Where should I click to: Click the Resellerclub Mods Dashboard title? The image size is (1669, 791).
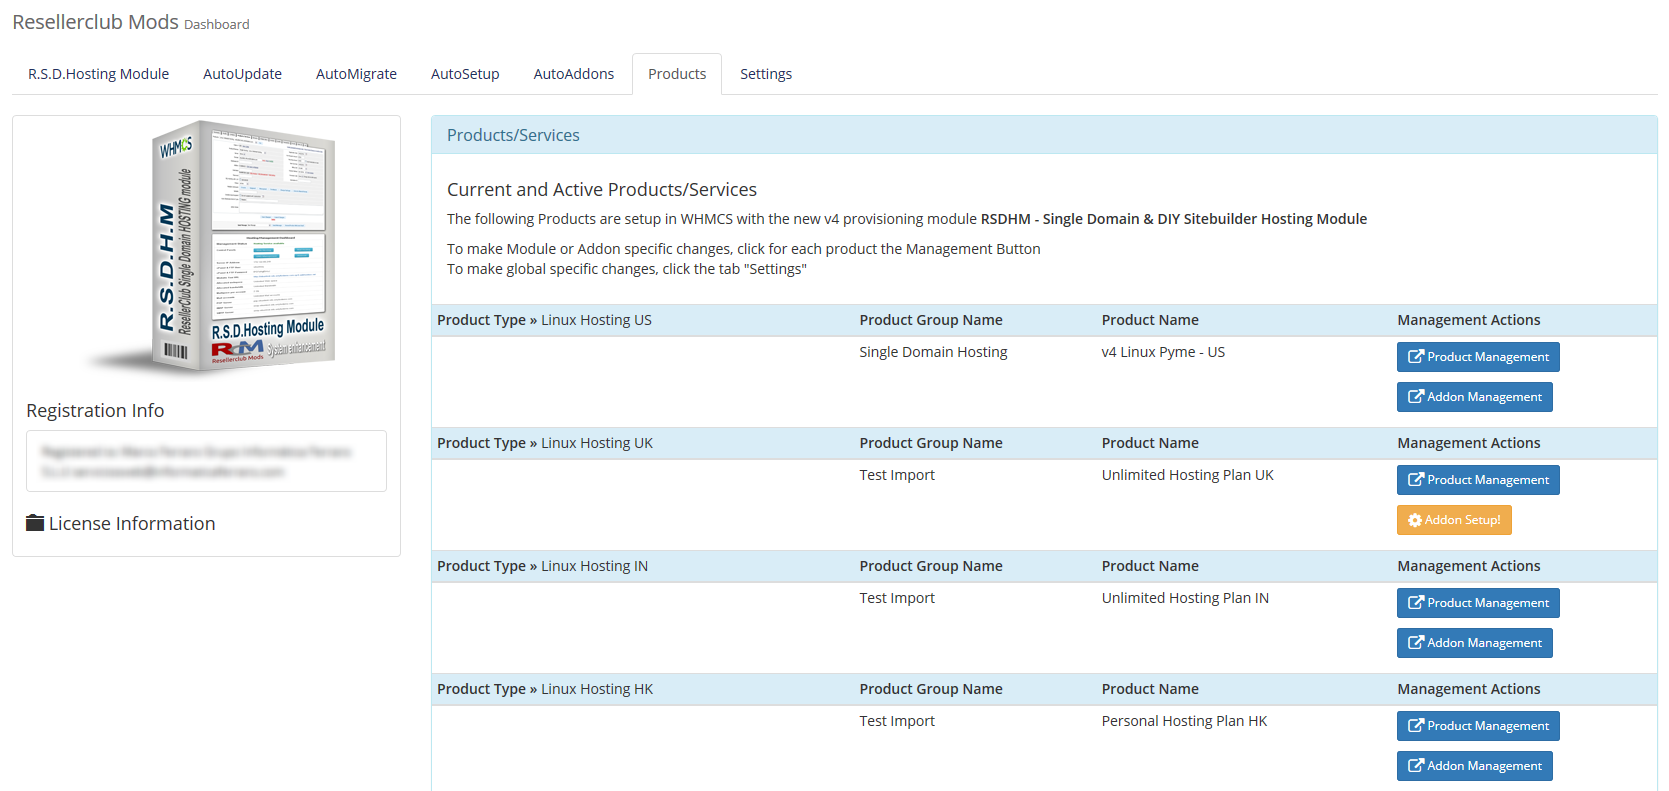[131, 22]
